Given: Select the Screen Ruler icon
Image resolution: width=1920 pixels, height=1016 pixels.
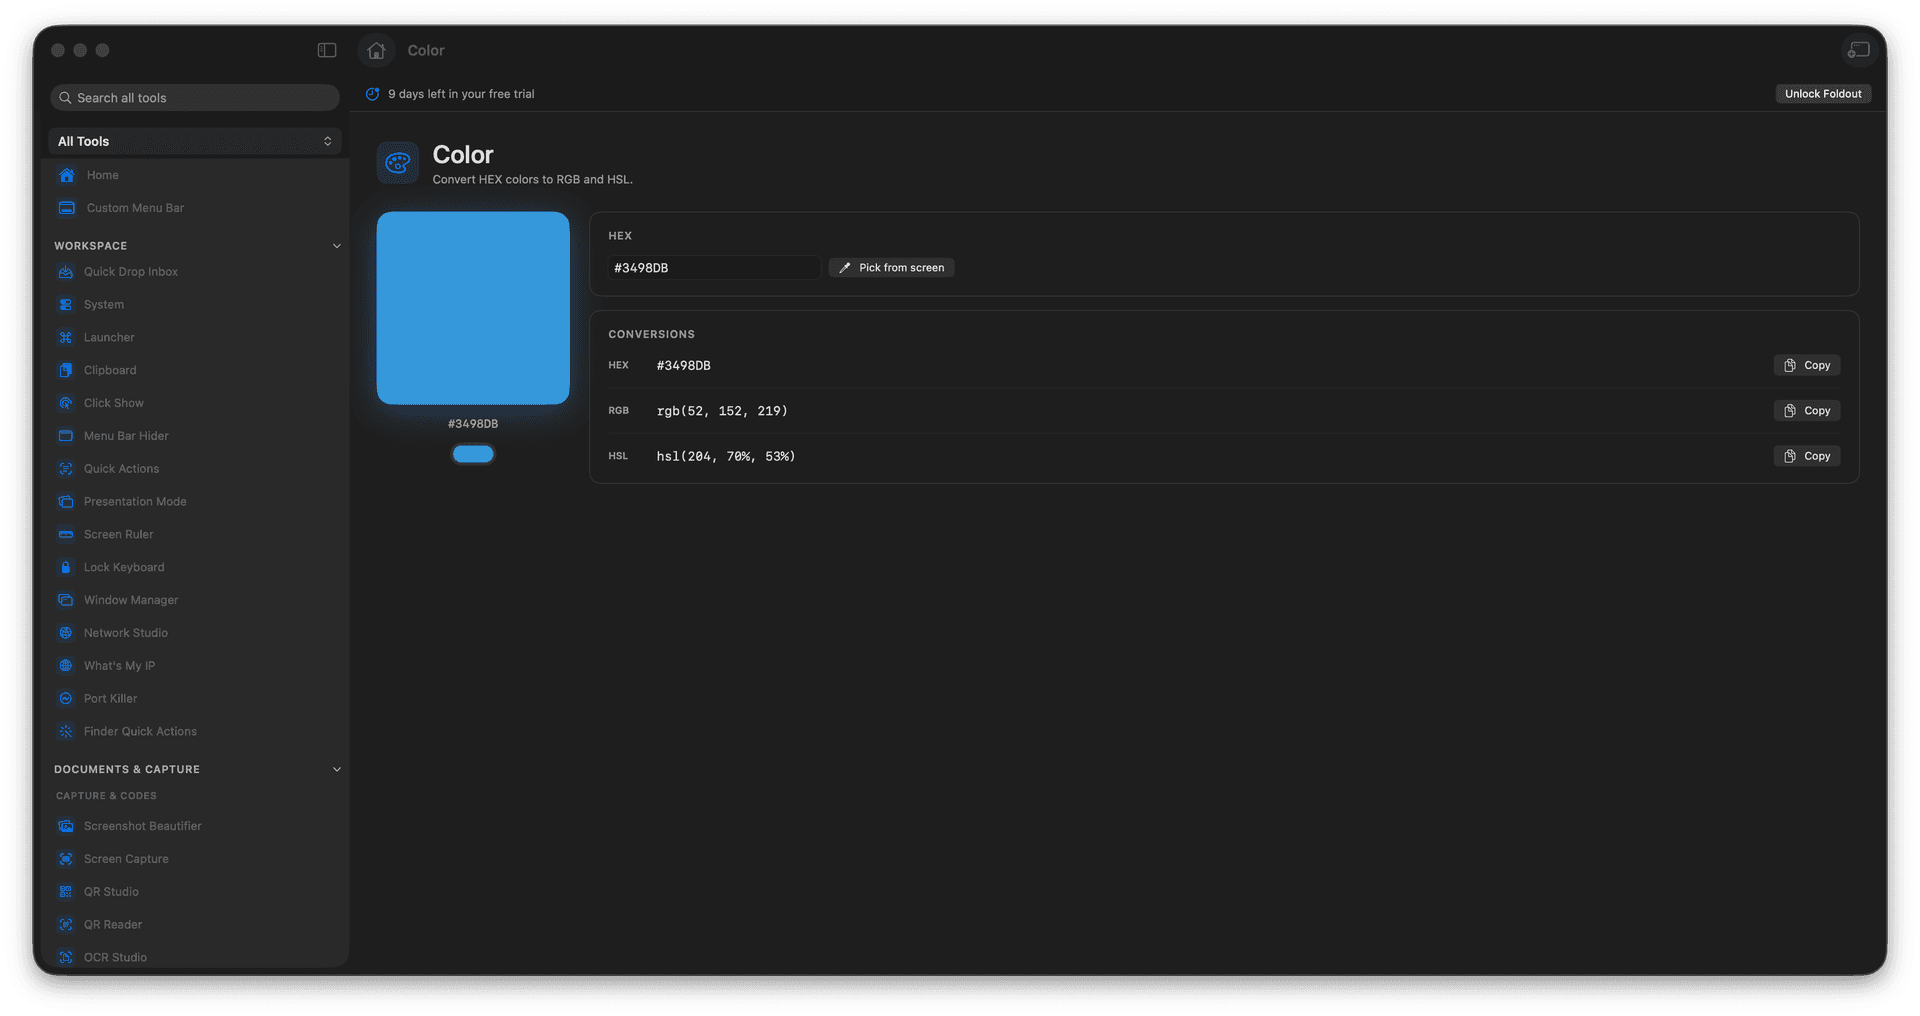Looking at the screenshot, I should tap(66, 535).
